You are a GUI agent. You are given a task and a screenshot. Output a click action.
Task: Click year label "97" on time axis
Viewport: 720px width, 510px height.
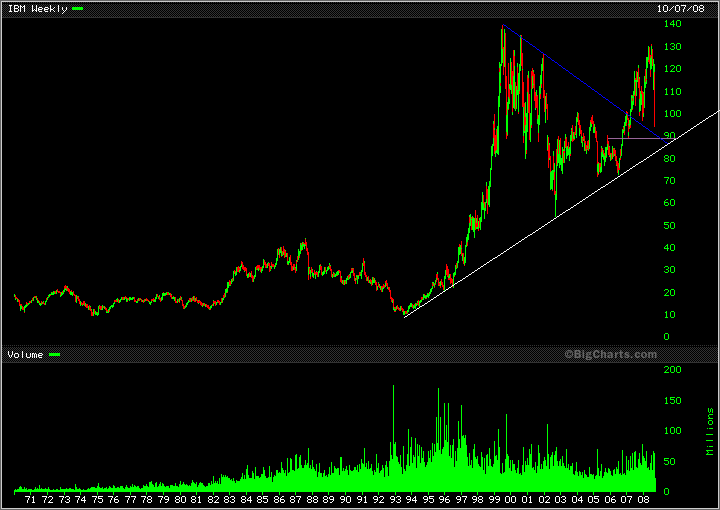coord(461,499)
